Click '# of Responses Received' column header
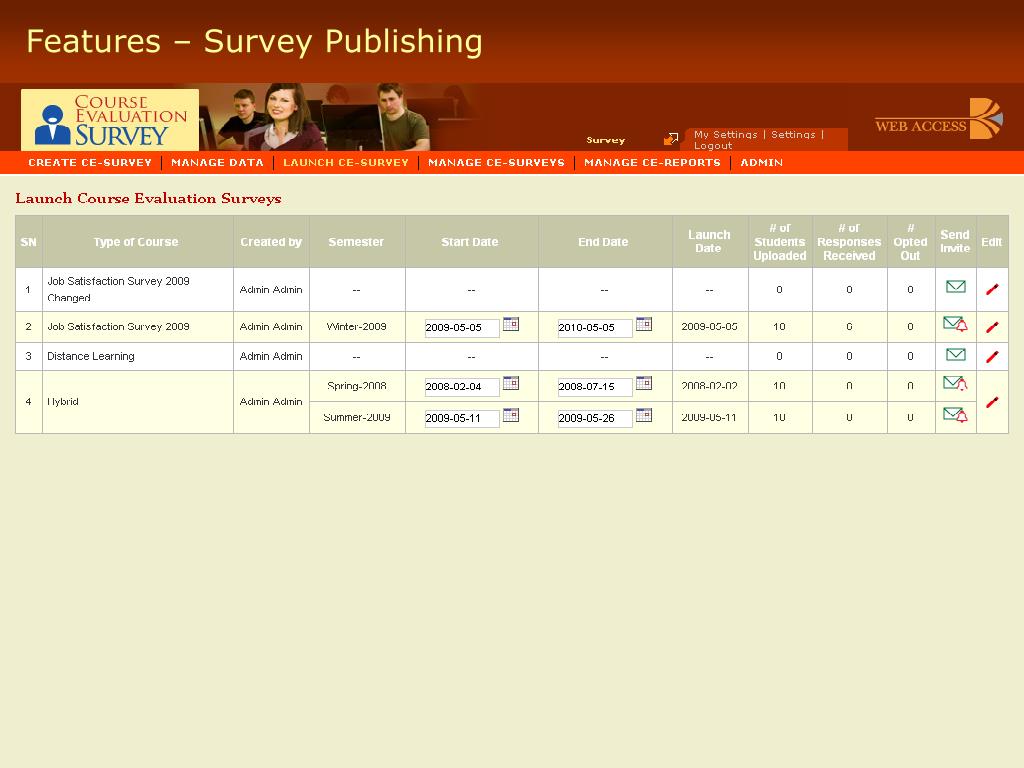The image size is (1024, 768). (x=849, y=242)
